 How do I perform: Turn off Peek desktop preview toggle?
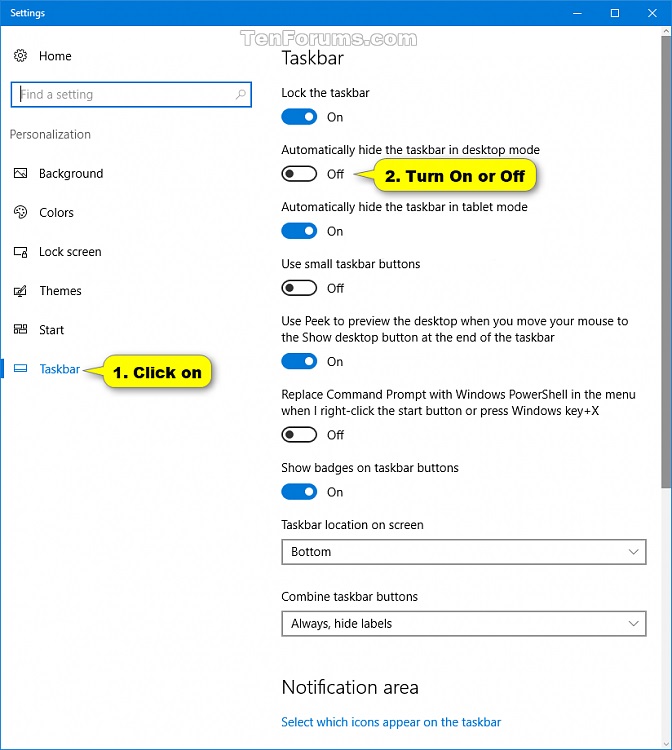point(299,361)
